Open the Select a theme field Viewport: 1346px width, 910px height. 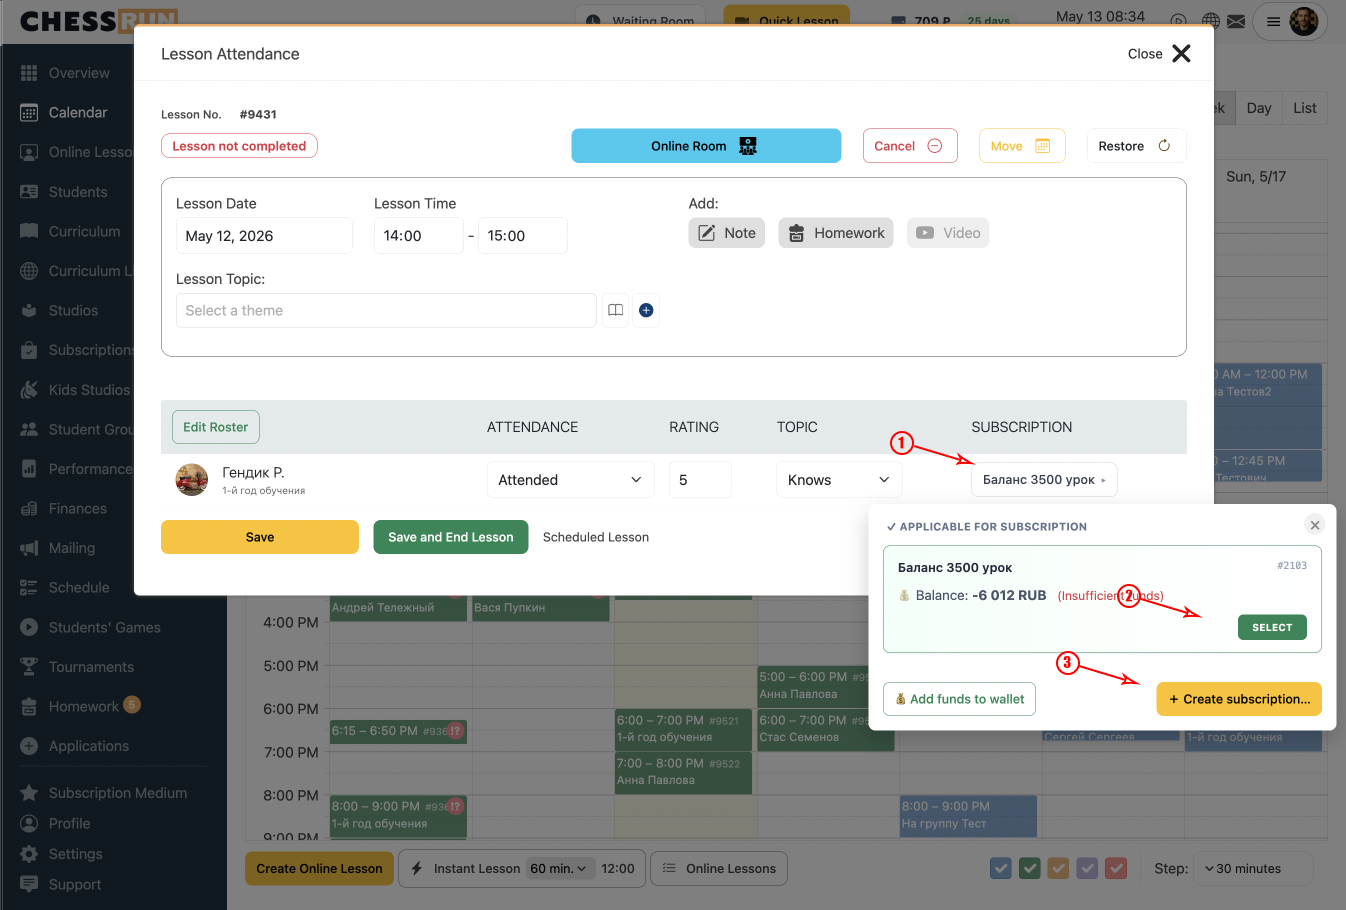[x=386, y=310]
